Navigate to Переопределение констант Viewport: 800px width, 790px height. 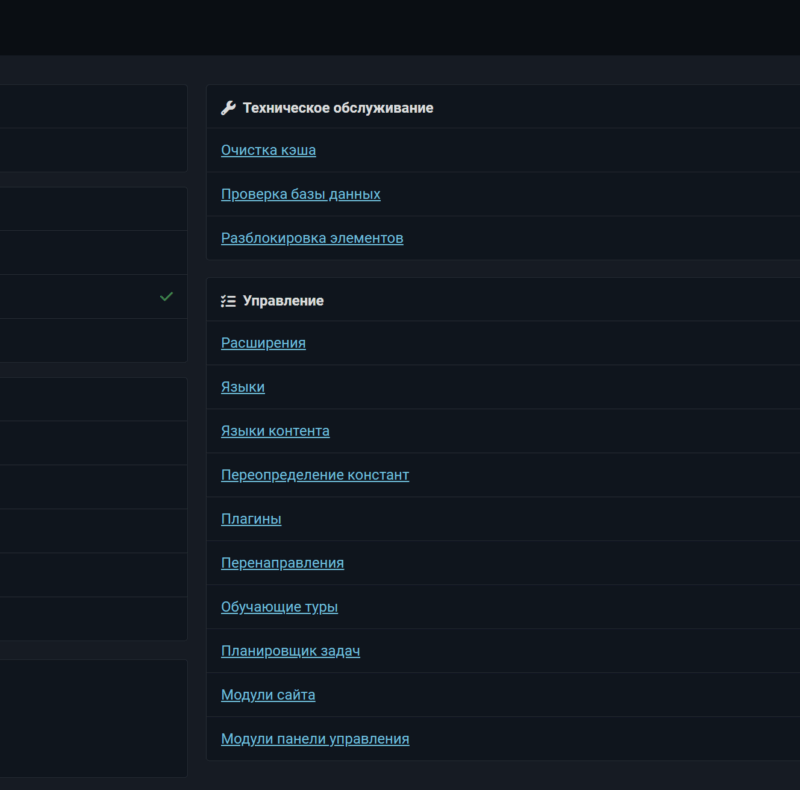click(x=315, y=475)
